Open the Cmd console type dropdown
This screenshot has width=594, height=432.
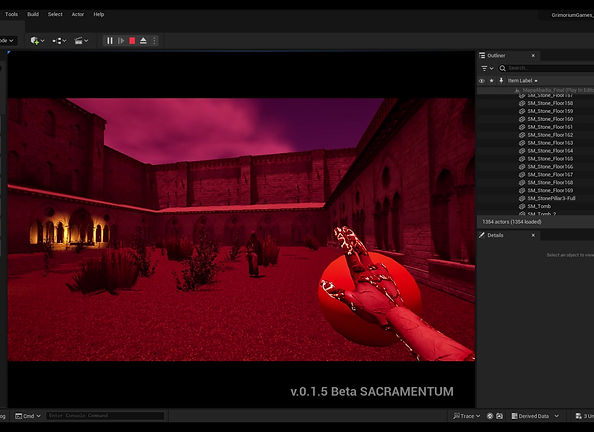pos(28,416)
